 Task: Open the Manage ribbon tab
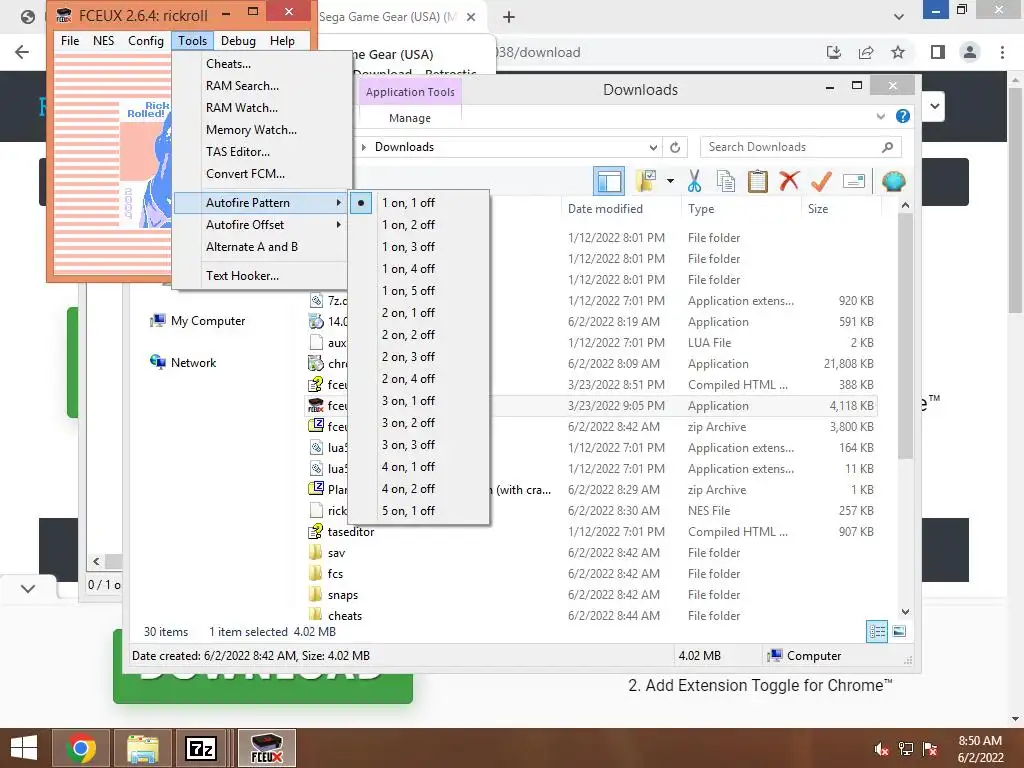(410, 118)
